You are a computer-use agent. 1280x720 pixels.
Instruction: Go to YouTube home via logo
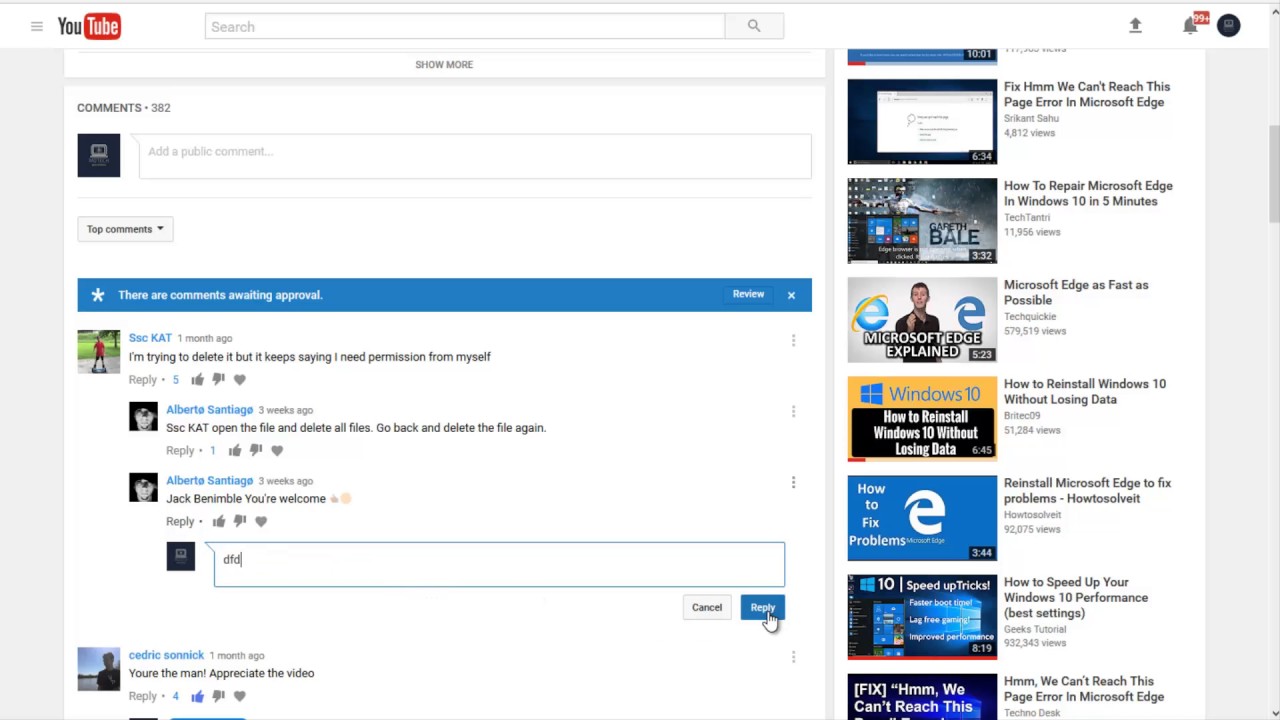tap(89, 27)
